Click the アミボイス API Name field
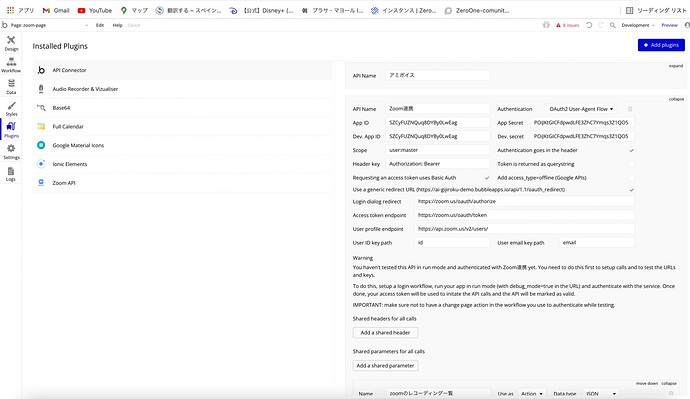 [x=438, y=75]
